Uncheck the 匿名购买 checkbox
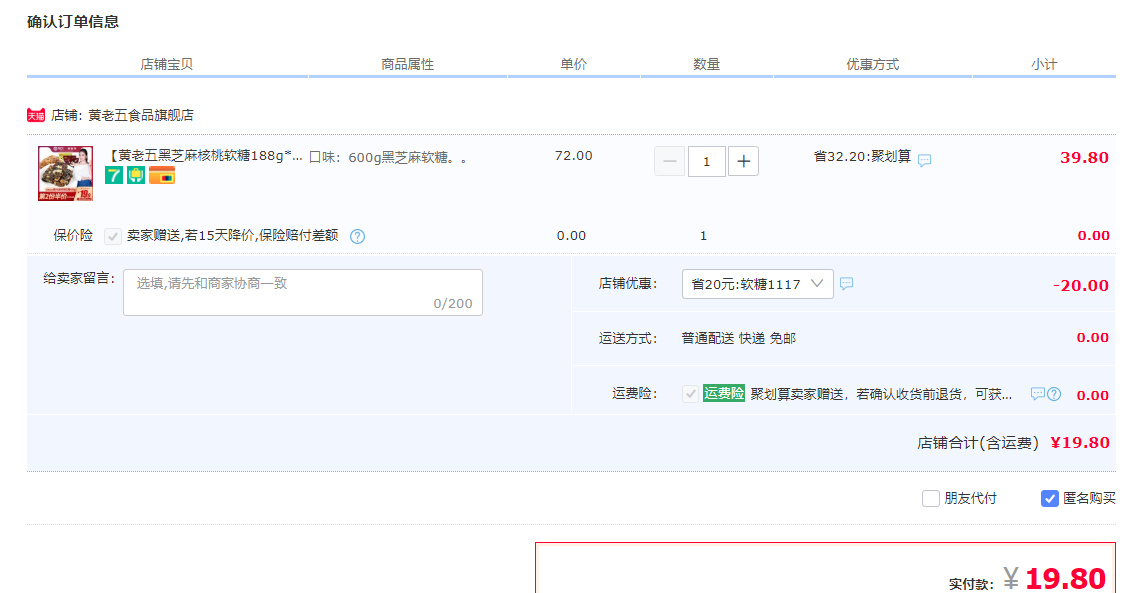Screen dimensions: 1123x593 [x=1049, y=498]
